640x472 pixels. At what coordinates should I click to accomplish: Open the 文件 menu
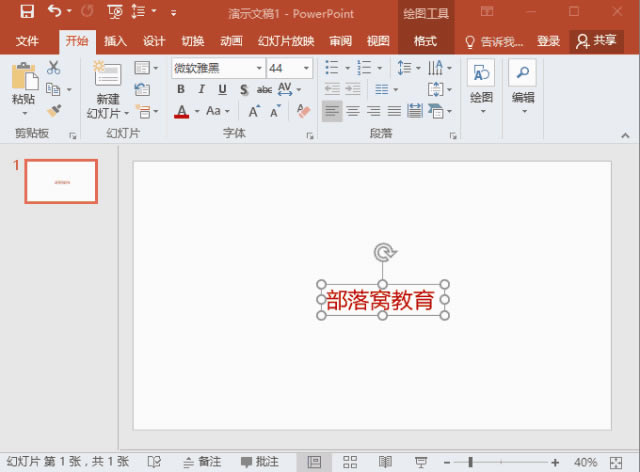[27, 41]
